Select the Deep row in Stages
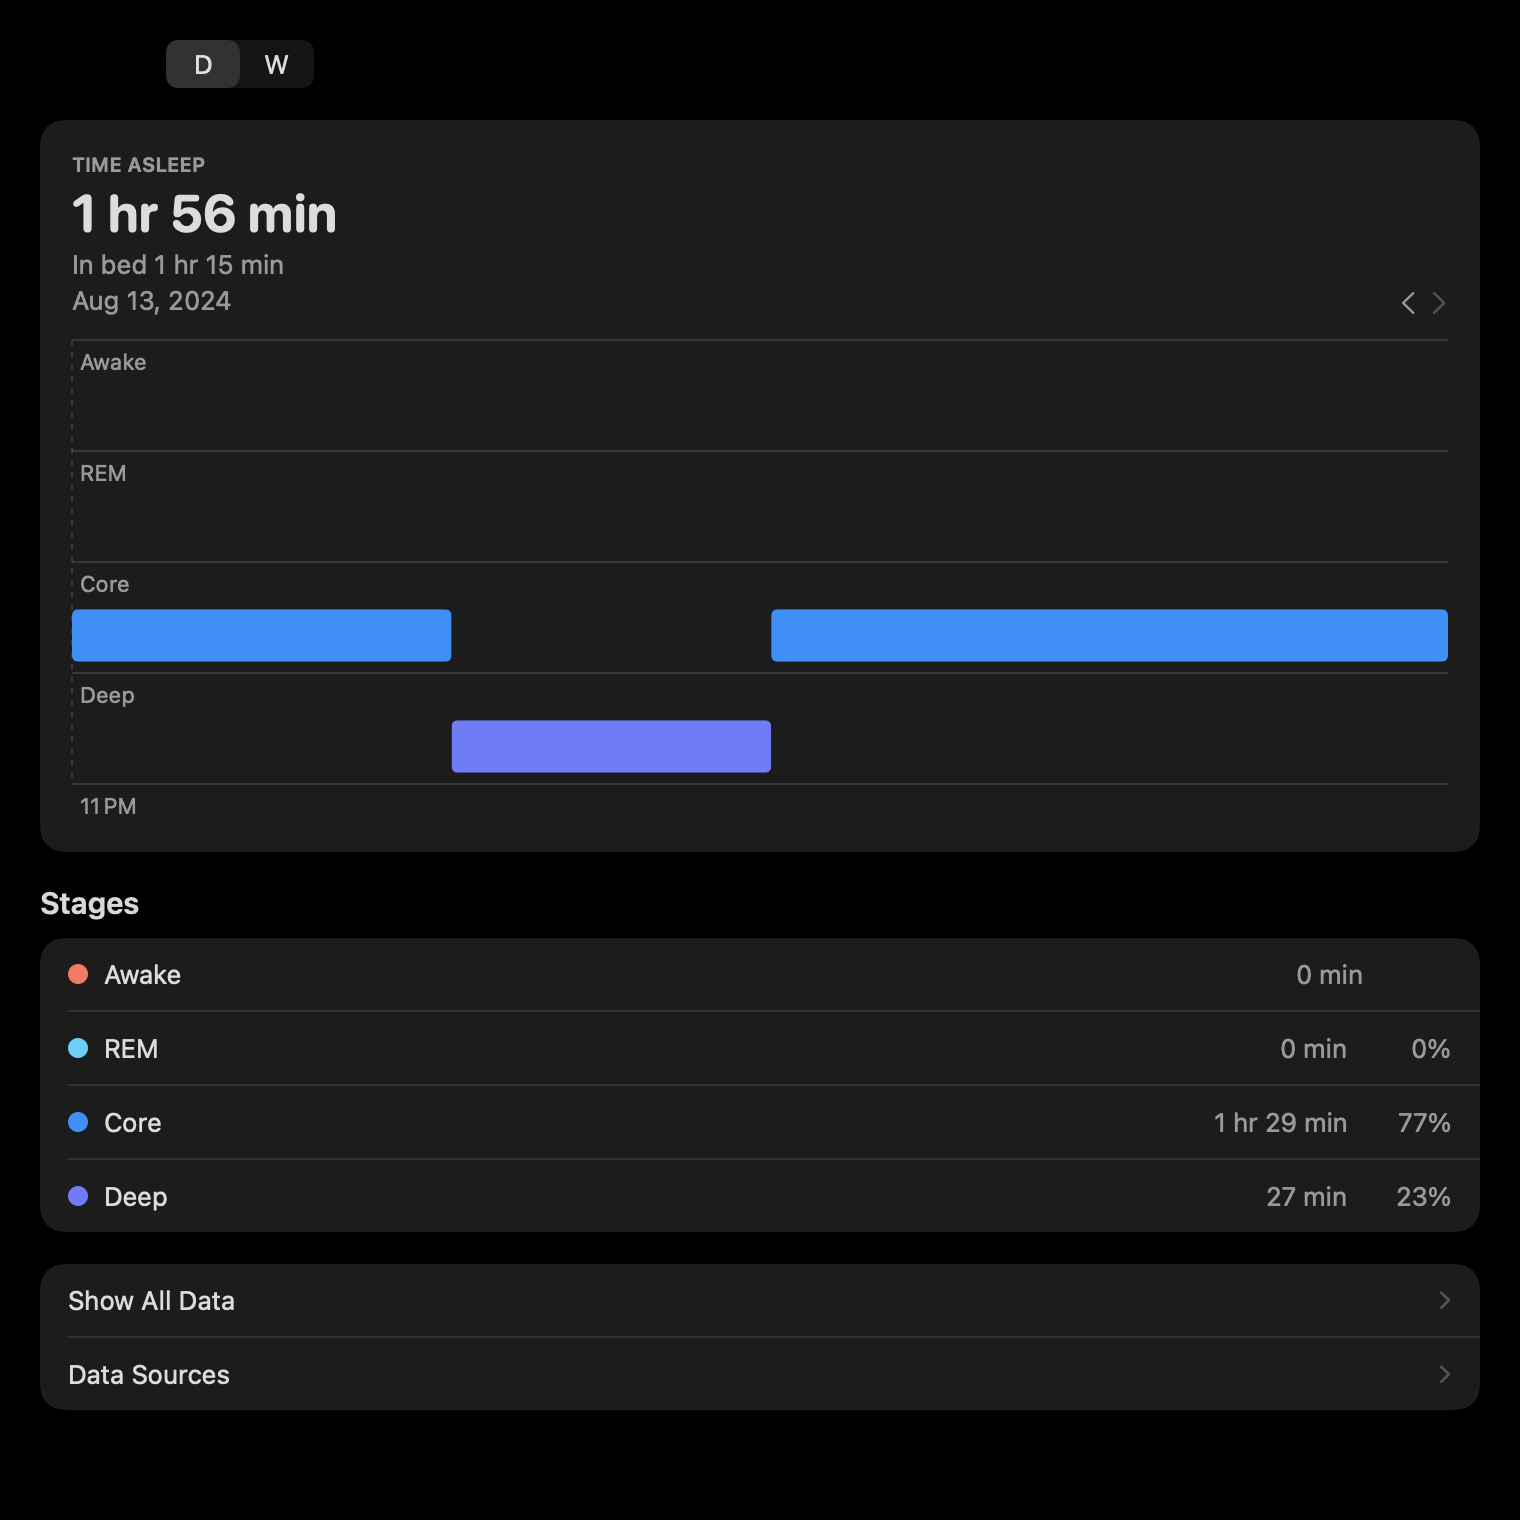The height and width of the screenshot is (1520, 1520). (760, 1197)
